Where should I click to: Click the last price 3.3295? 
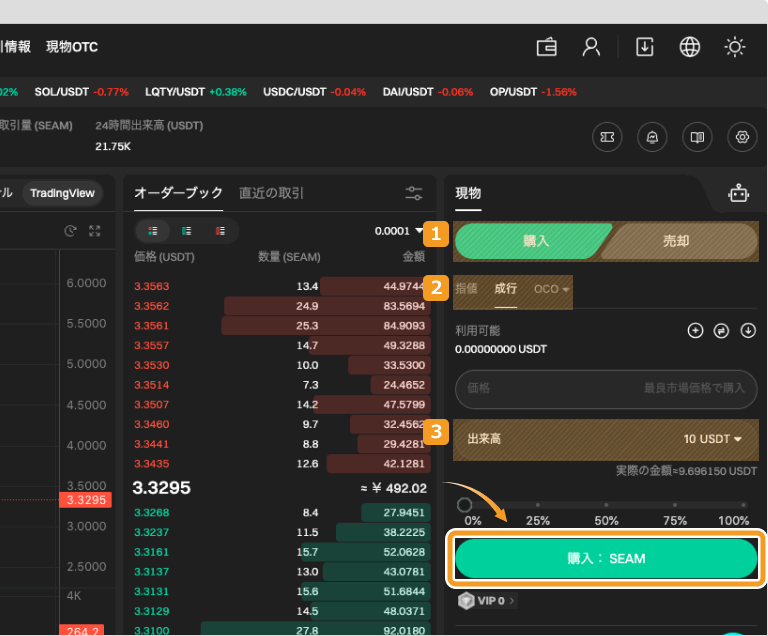(162, 488)
